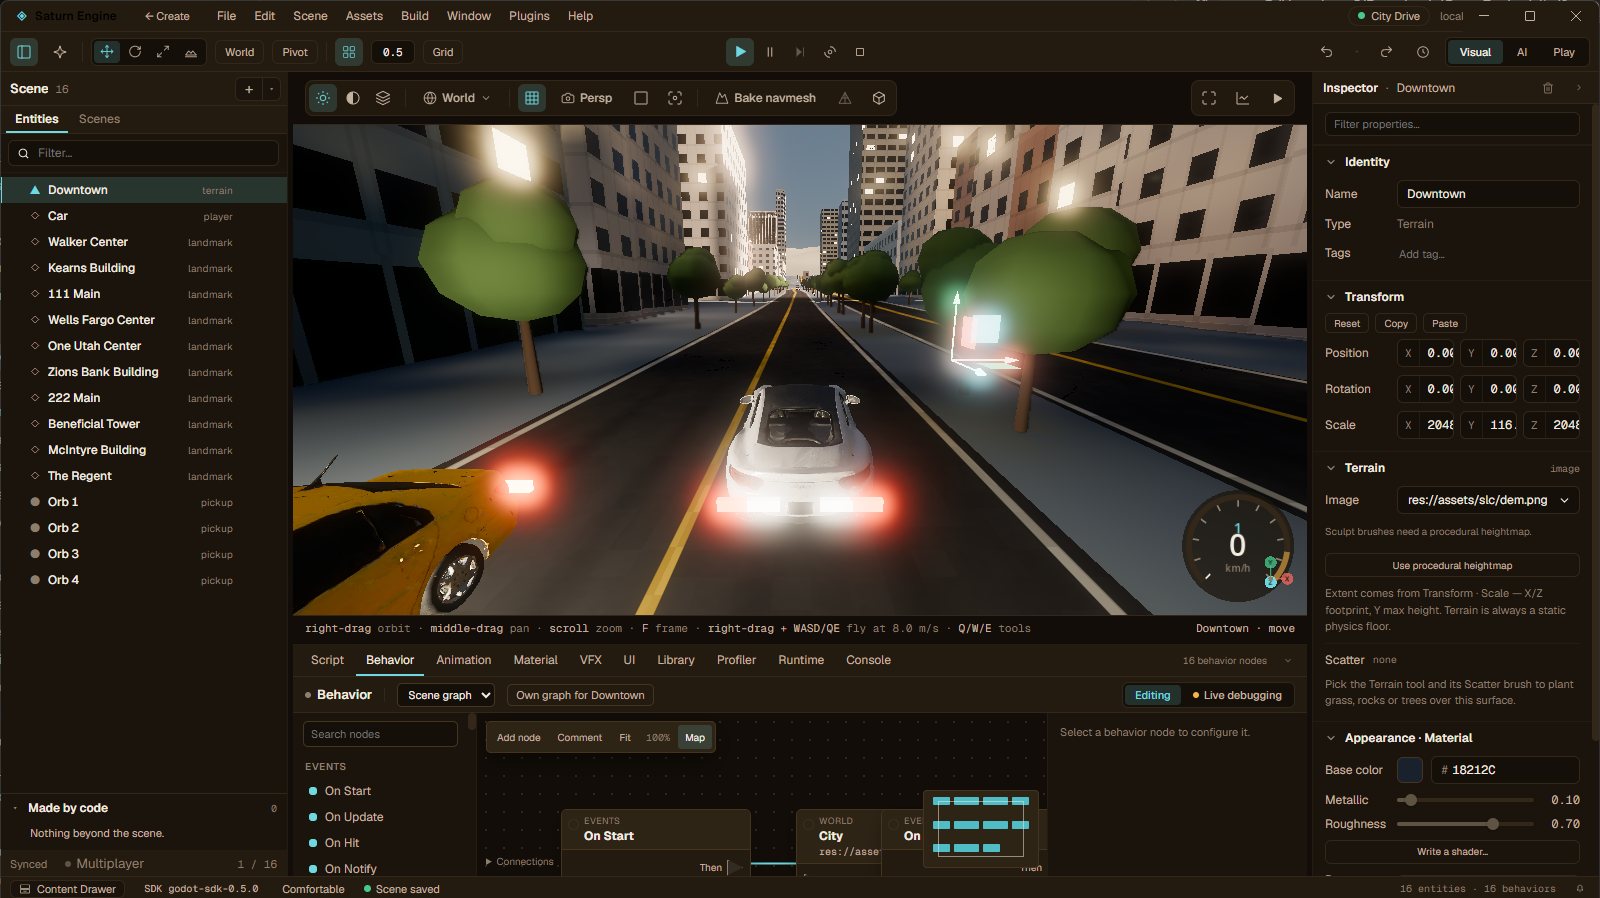Open the history clock icon
The width and height of the screenshot is (1600, 898).
tap(1423, 52)
